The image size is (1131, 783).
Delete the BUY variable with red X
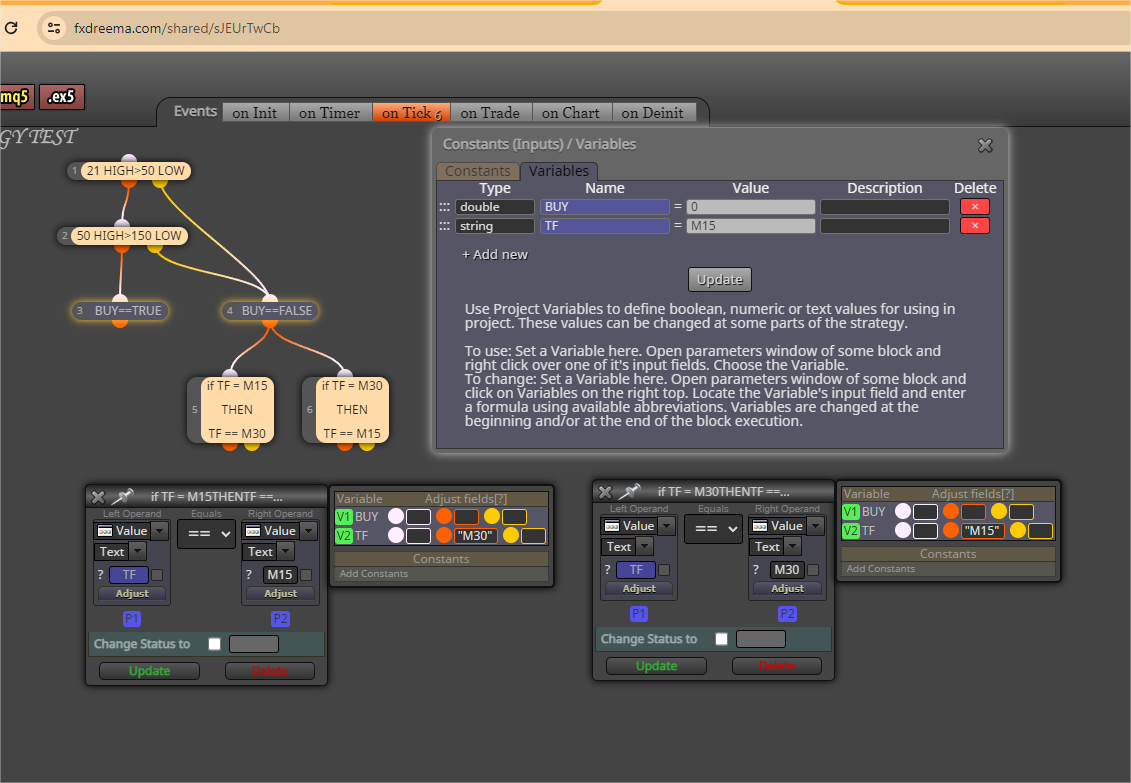tap(974, 207)
